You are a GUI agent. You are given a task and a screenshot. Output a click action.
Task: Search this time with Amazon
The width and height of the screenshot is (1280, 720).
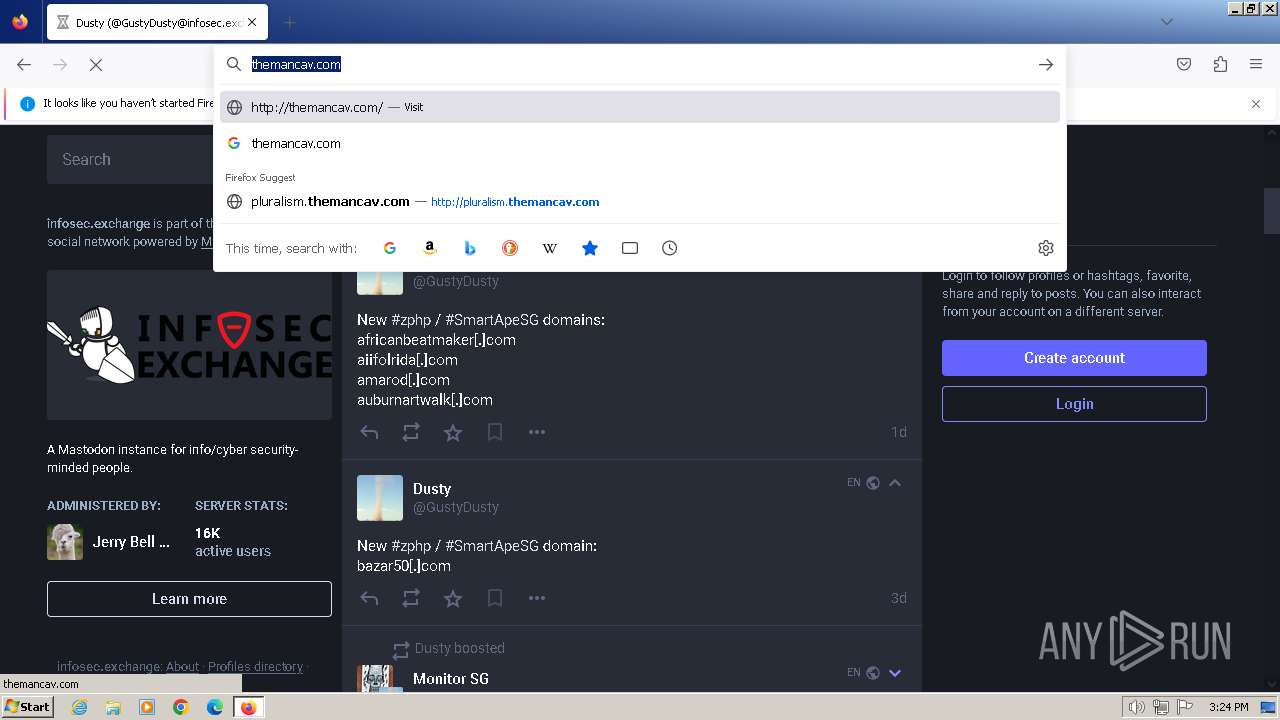point(430,248)
